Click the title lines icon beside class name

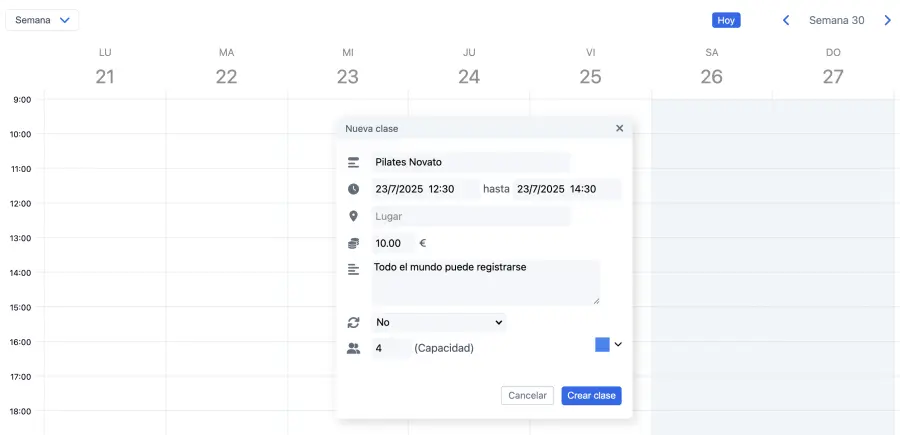[353, 162]
